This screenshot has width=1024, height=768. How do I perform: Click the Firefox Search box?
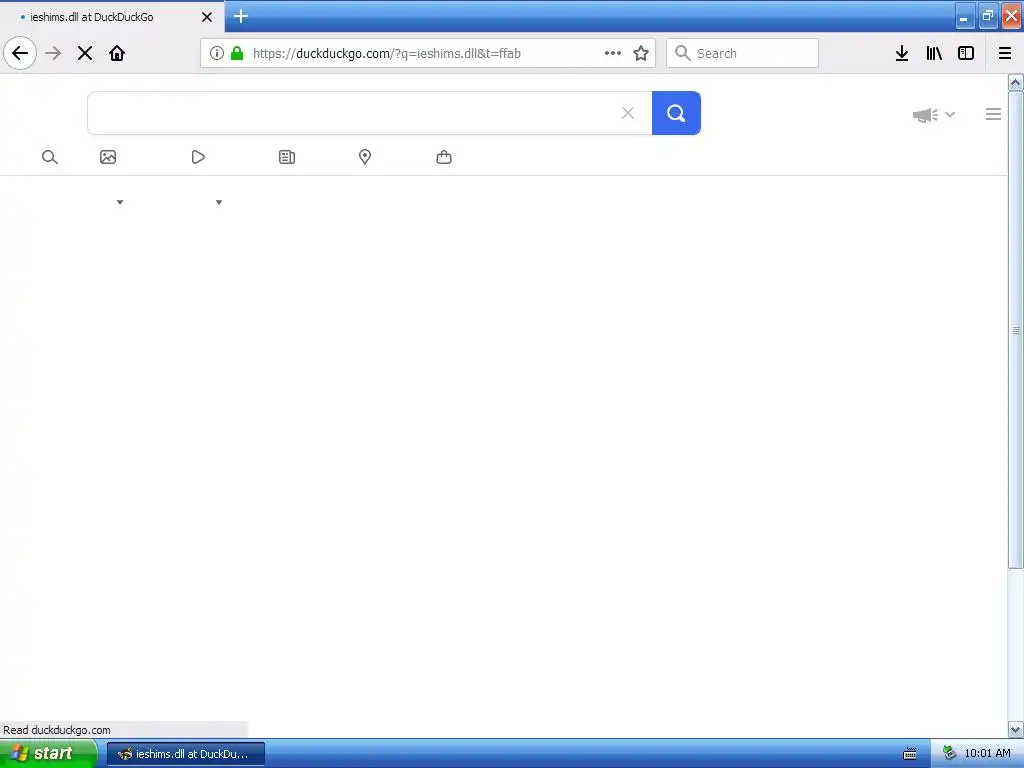click(742, 53)
